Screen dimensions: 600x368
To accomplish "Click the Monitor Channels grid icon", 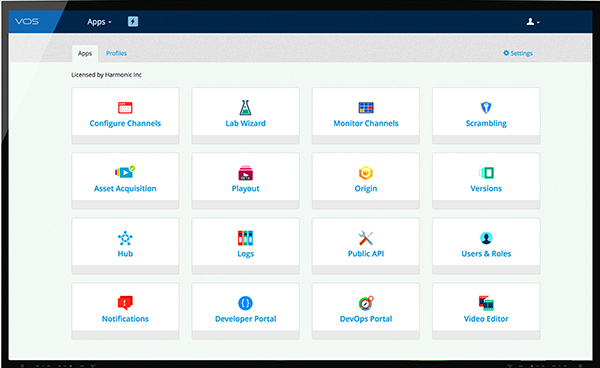I will (x=366, y=108).
